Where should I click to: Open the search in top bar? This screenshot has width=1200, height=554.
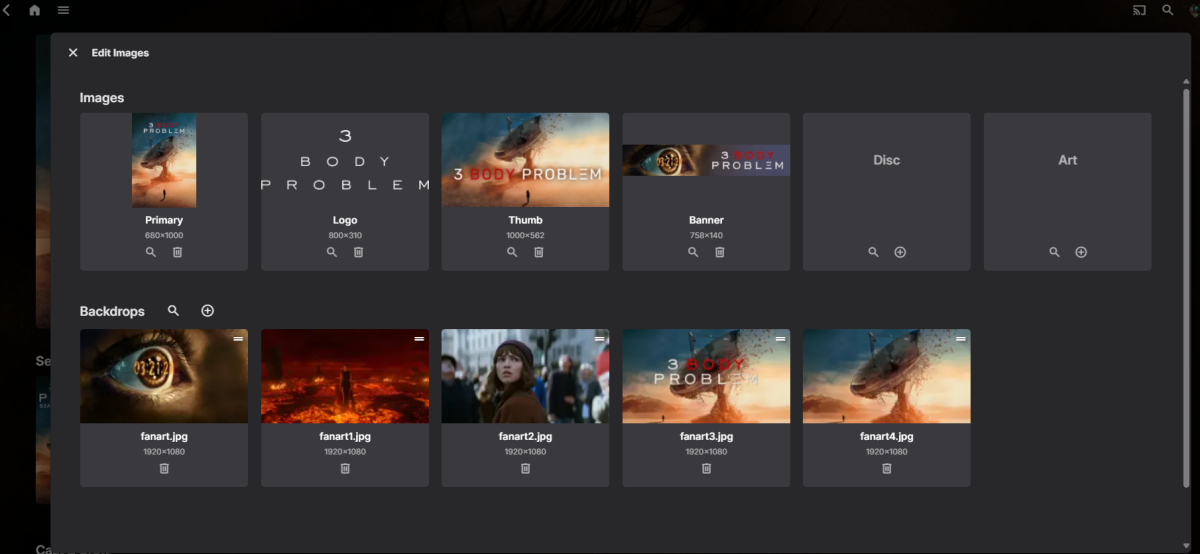pyautogui.click(x=1167, y=10)
